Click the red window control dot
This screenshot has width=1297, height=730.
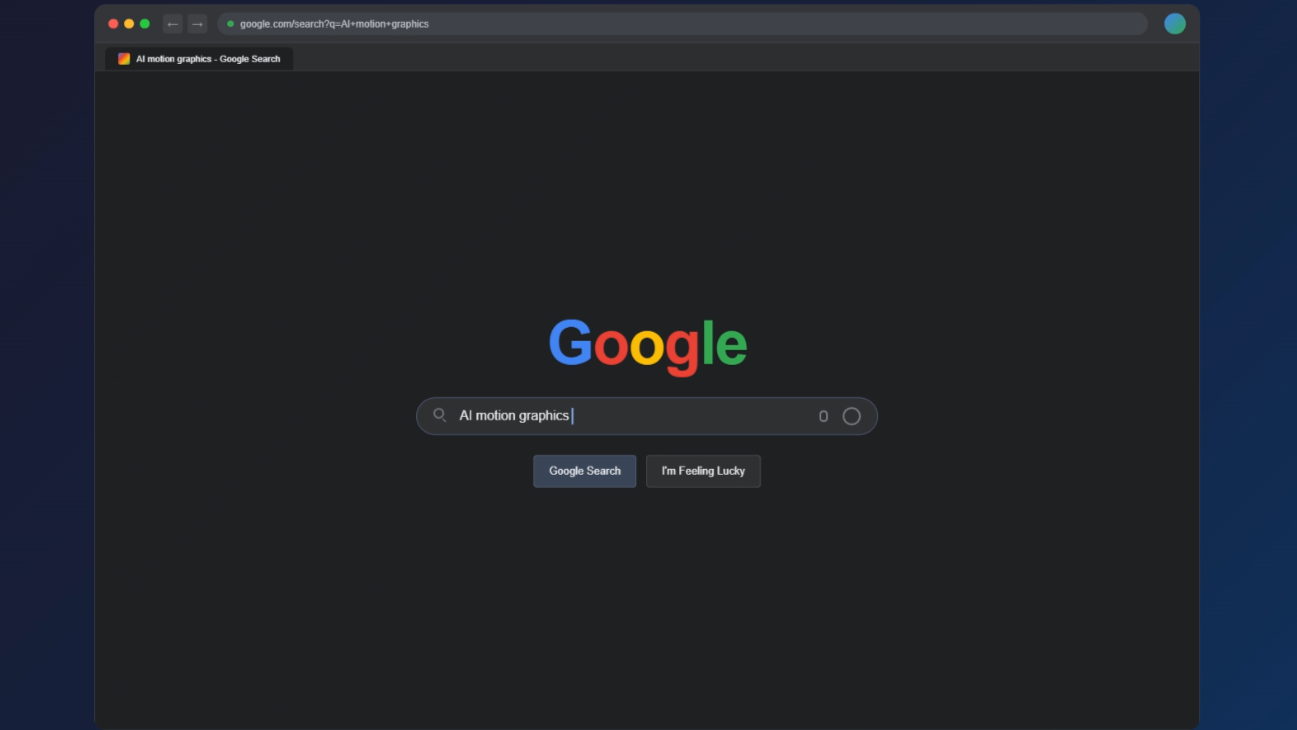coord(113,21)
